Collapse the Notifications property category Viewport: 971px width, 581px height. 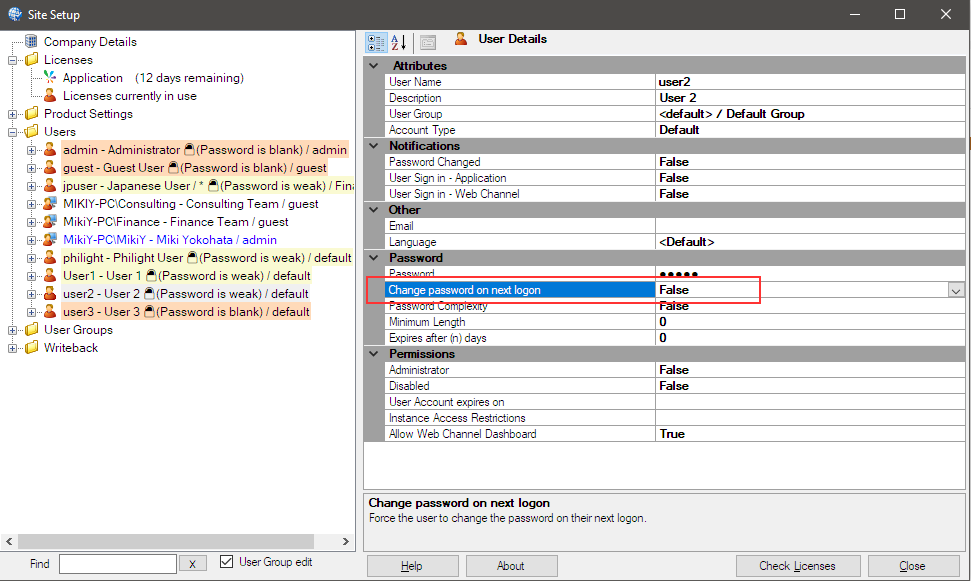coord(373,146)
